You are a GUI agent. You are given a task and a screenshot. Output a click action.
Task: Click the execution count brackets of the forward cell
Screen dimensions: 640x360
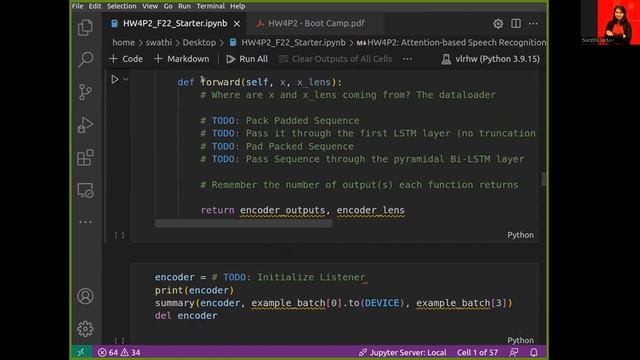(119, 235)
